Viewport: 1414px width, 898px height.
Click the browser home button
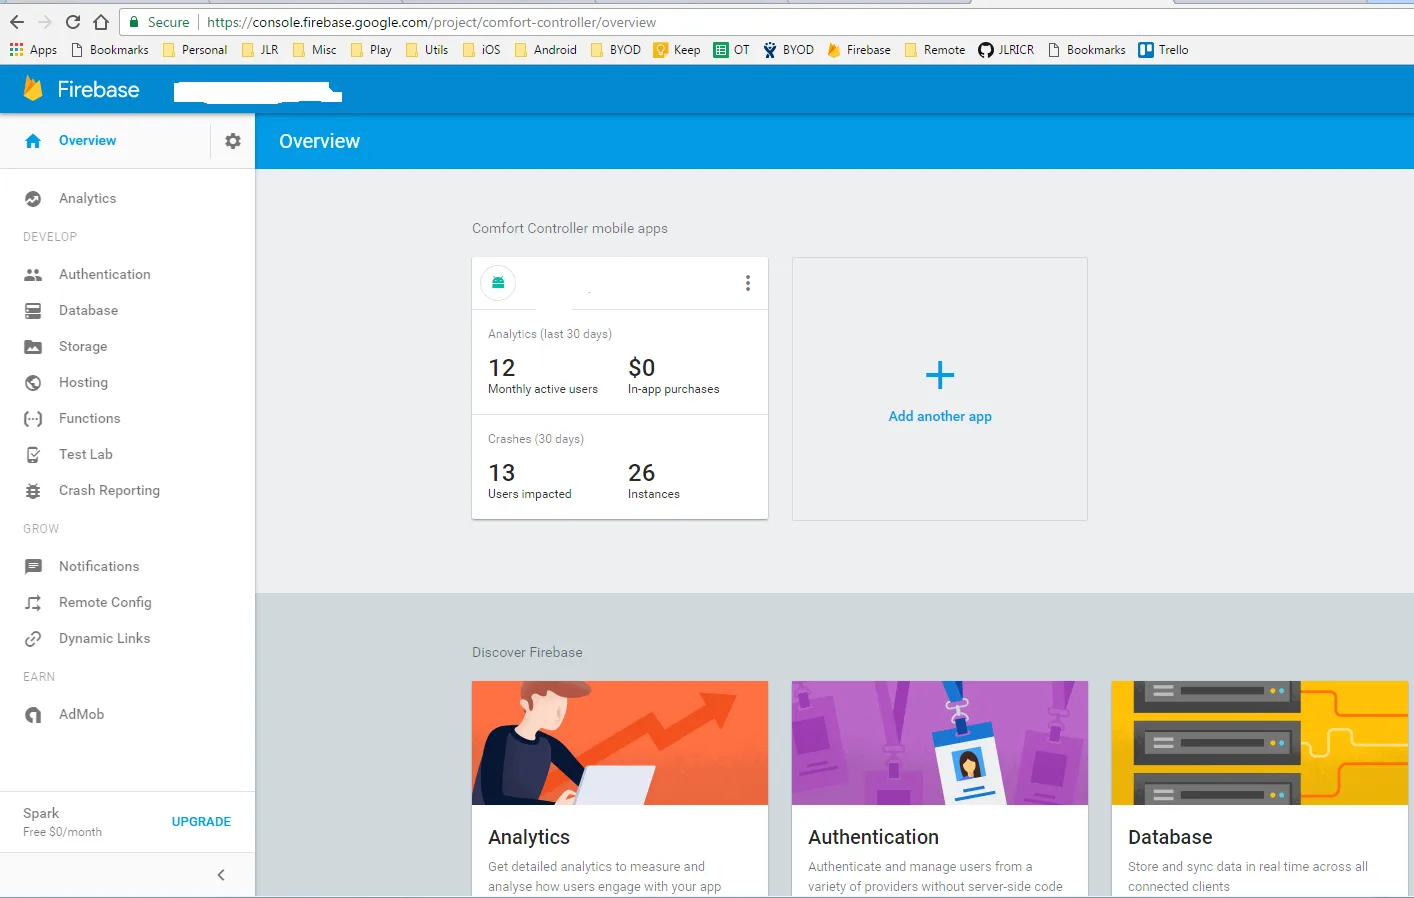click(101, 22)
